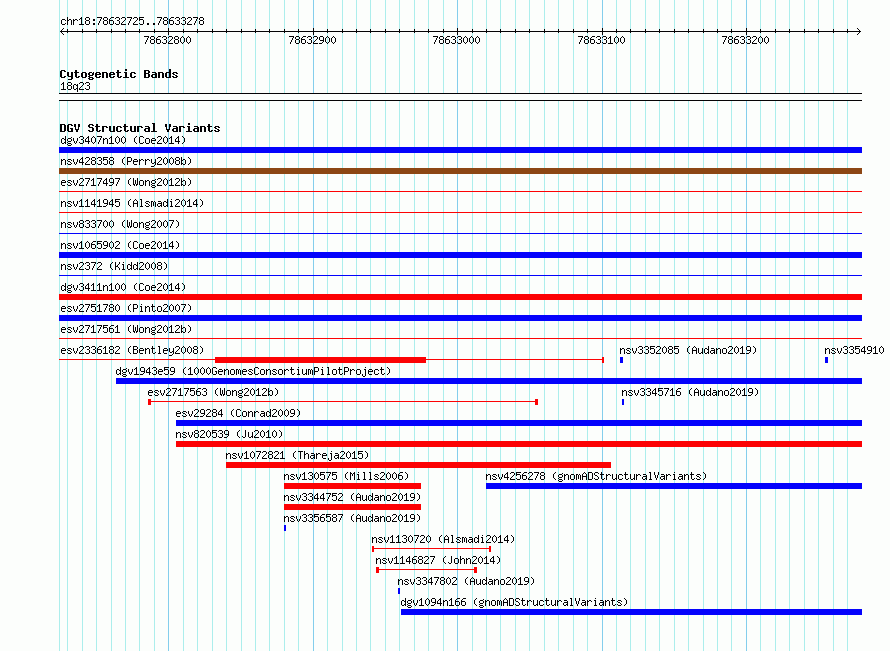Open the esv2751780 (Pinto2007) label

click(x=126, y=308)
